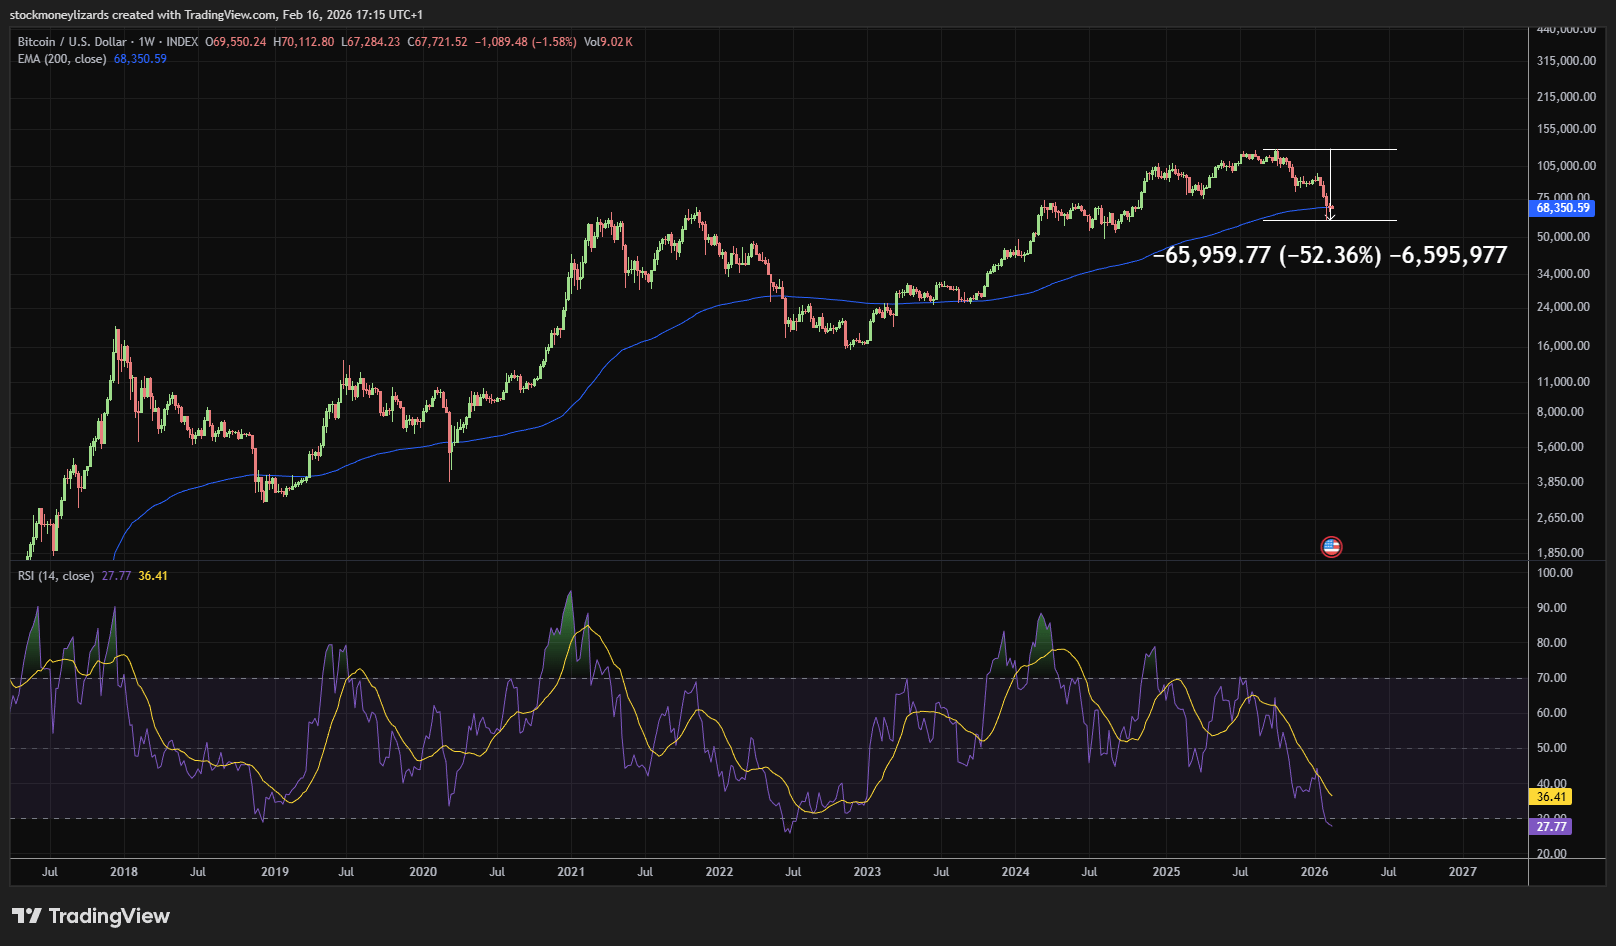
Task: Click the 2022 label on time axis
Action: tap(719, 872)
